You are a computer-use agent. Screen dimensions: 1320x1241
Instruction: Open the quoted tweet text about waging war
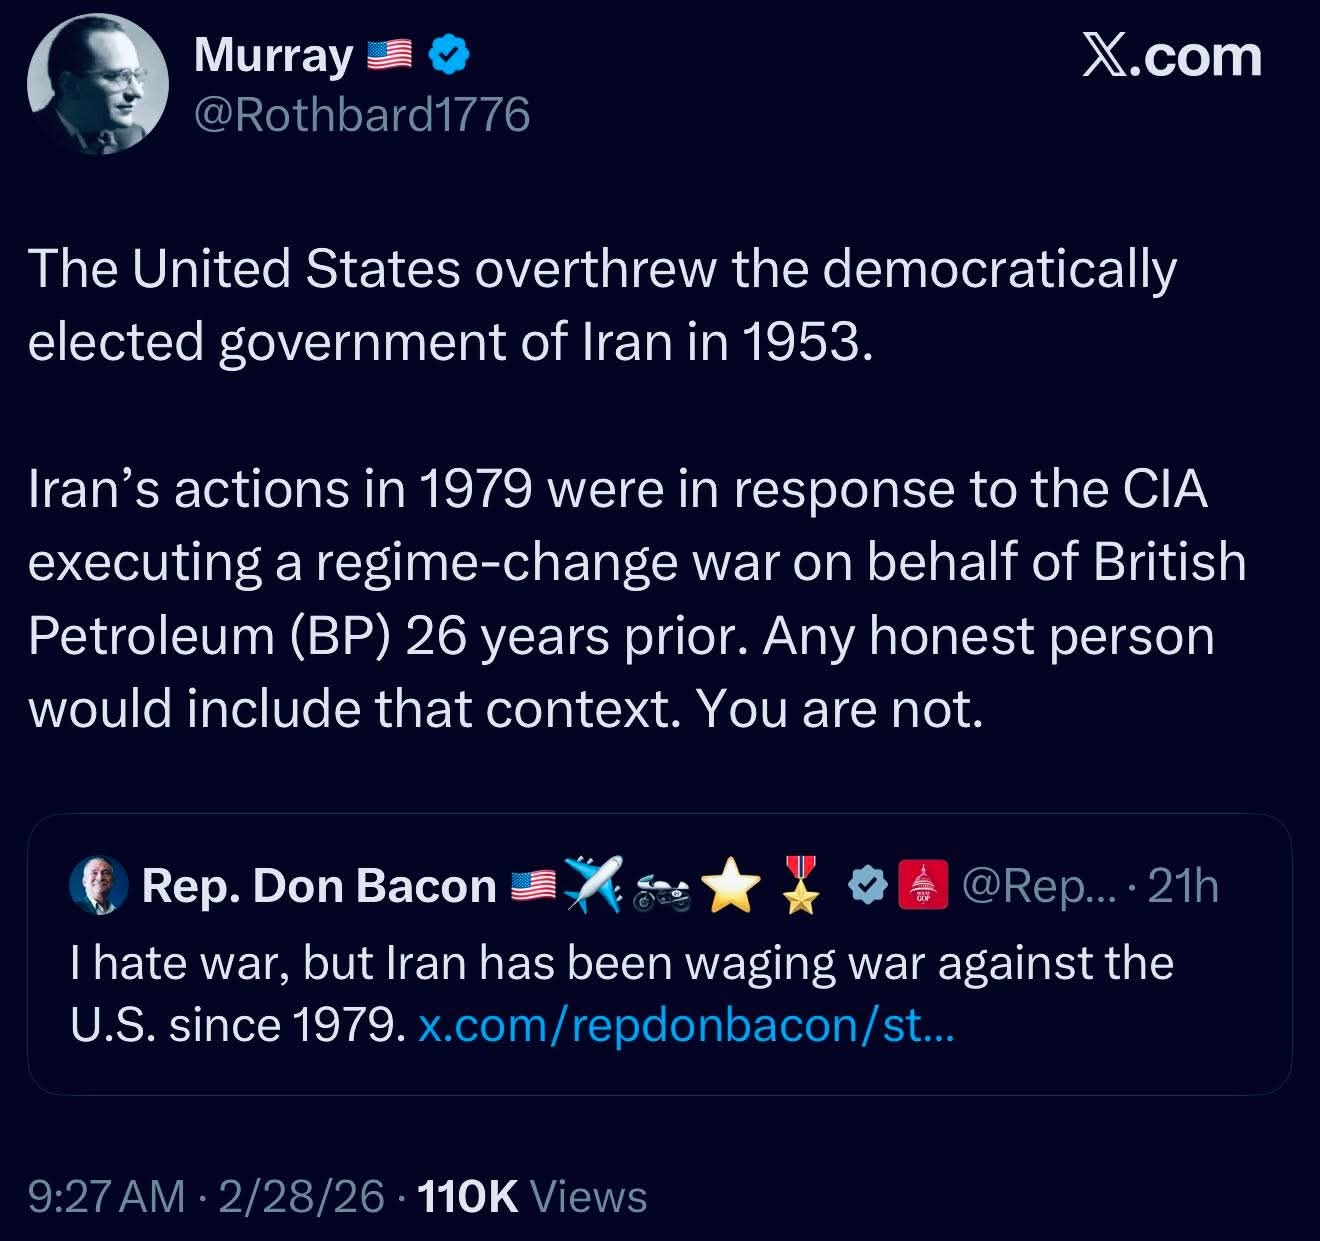[x=621, y=963]
